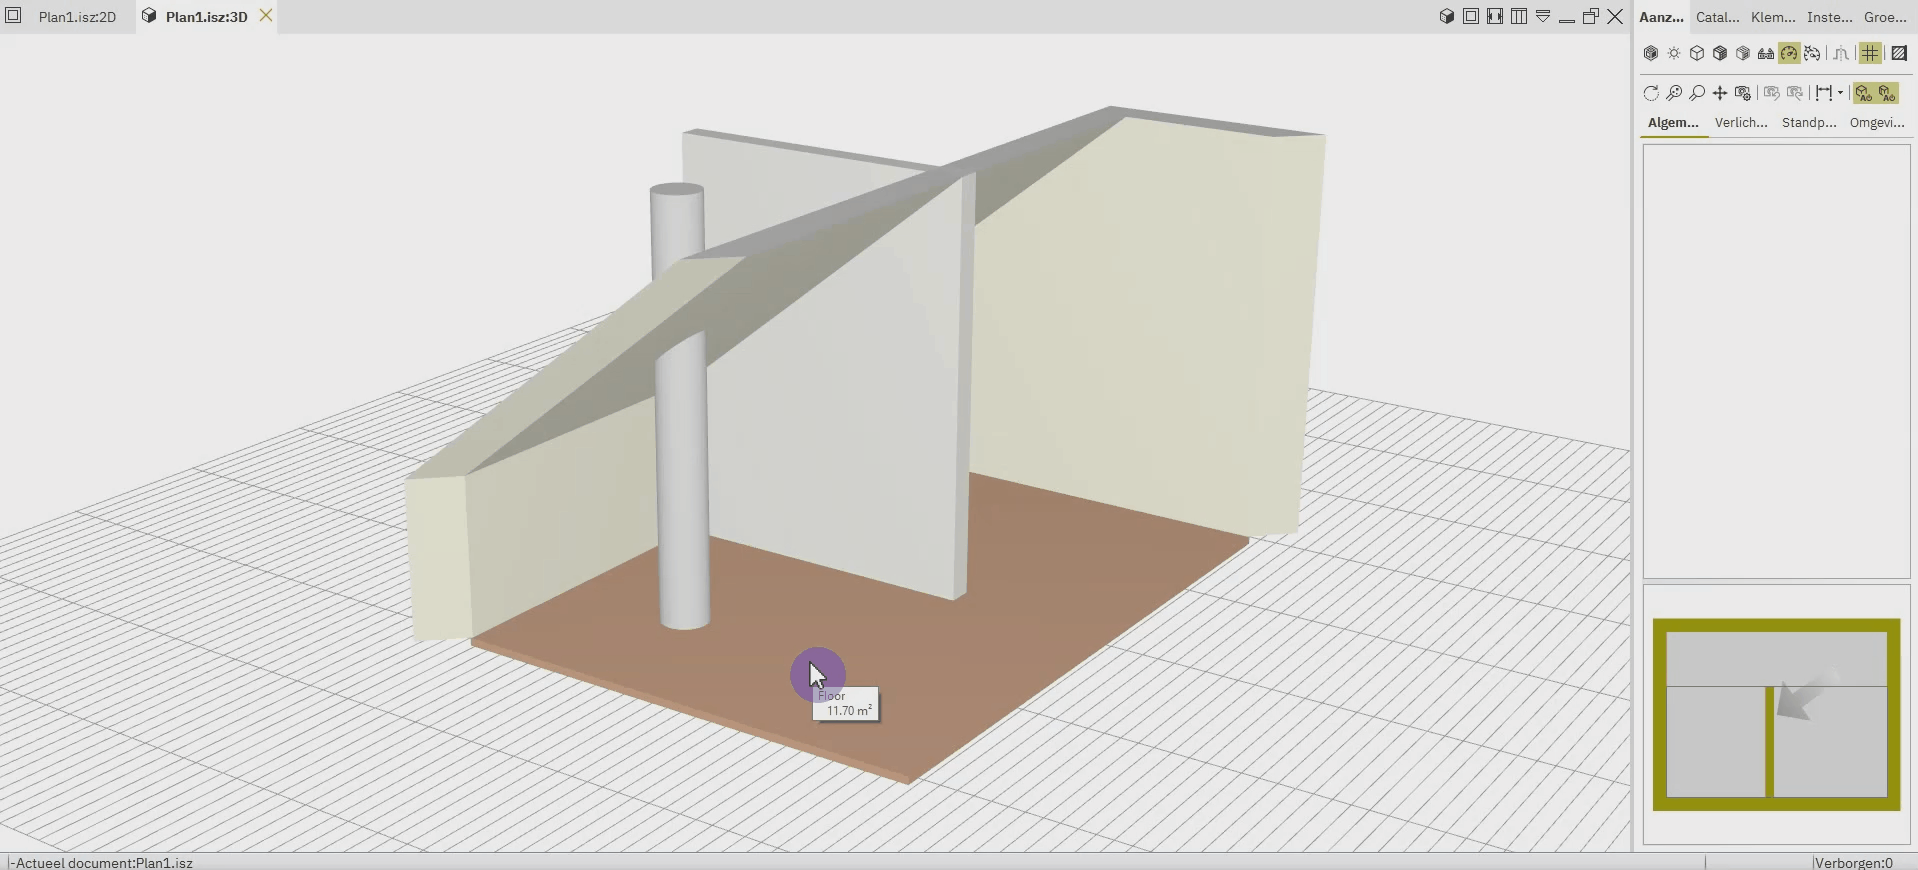Image resolution: width=1918 pixels, height=870 pixels.
Task: Click the three-column layout icon
Action: 1519,16
